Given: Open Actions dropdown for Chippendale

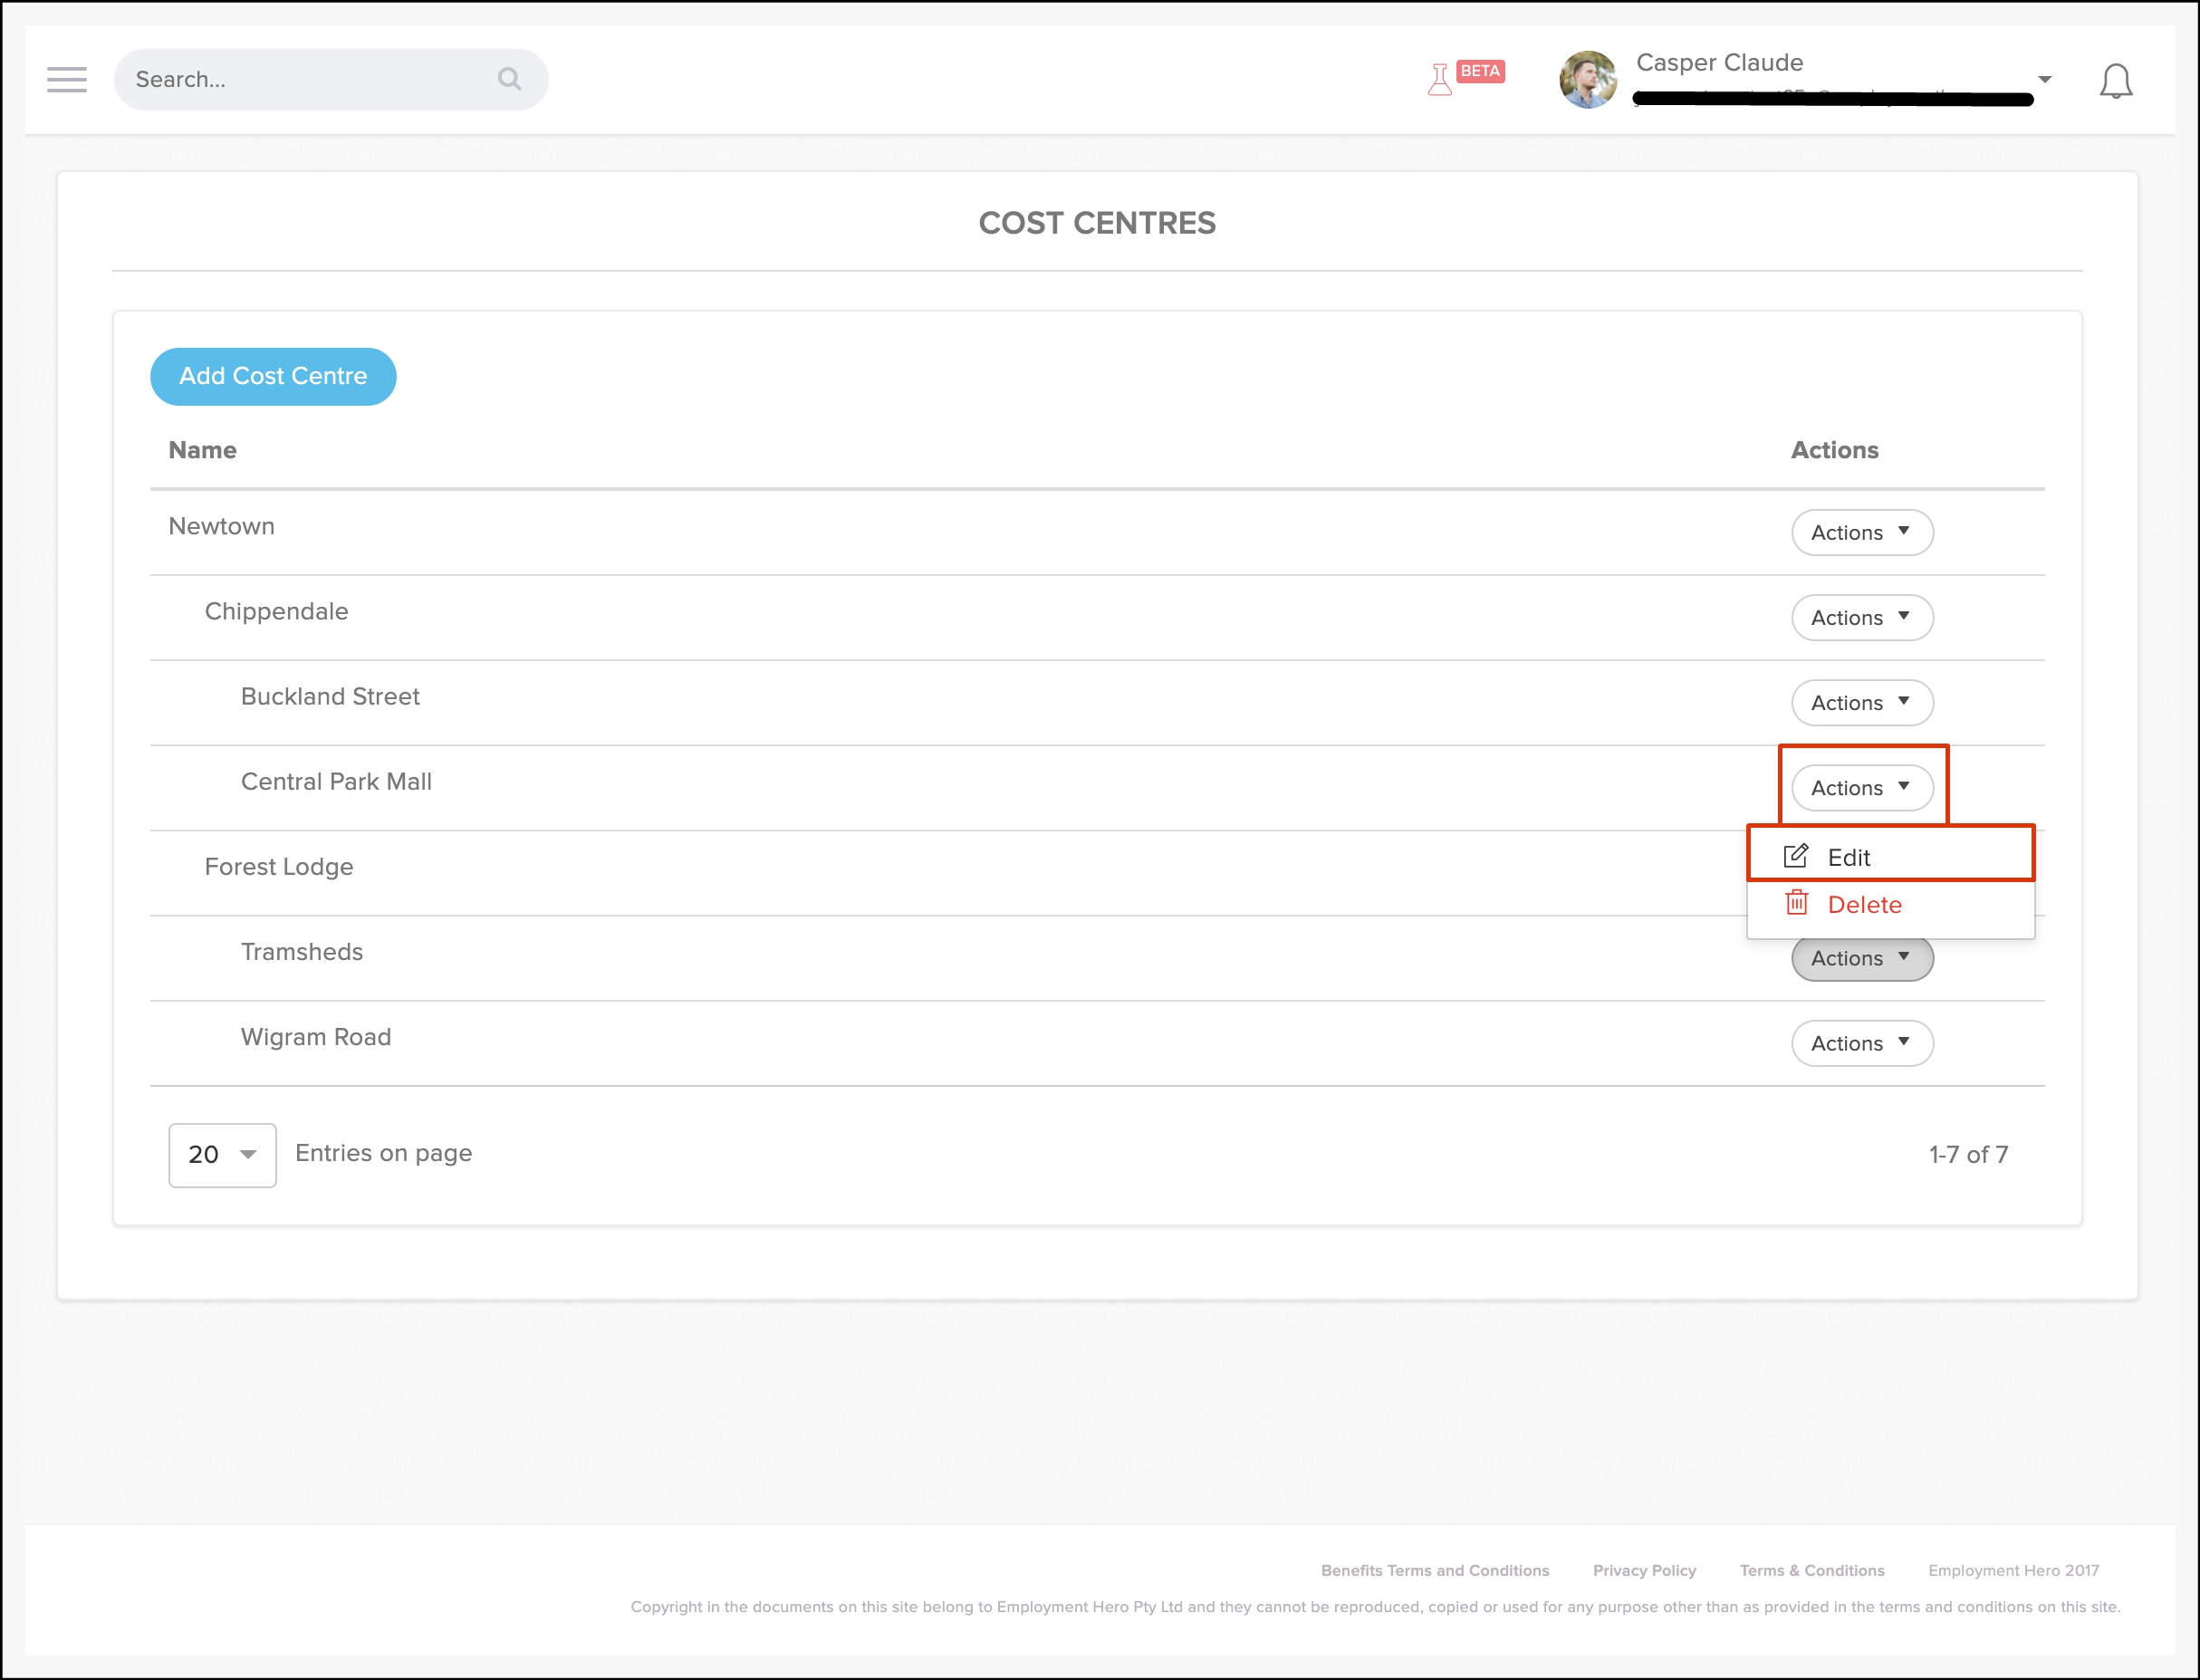Looking at the screenshot, I should 1861,617.
